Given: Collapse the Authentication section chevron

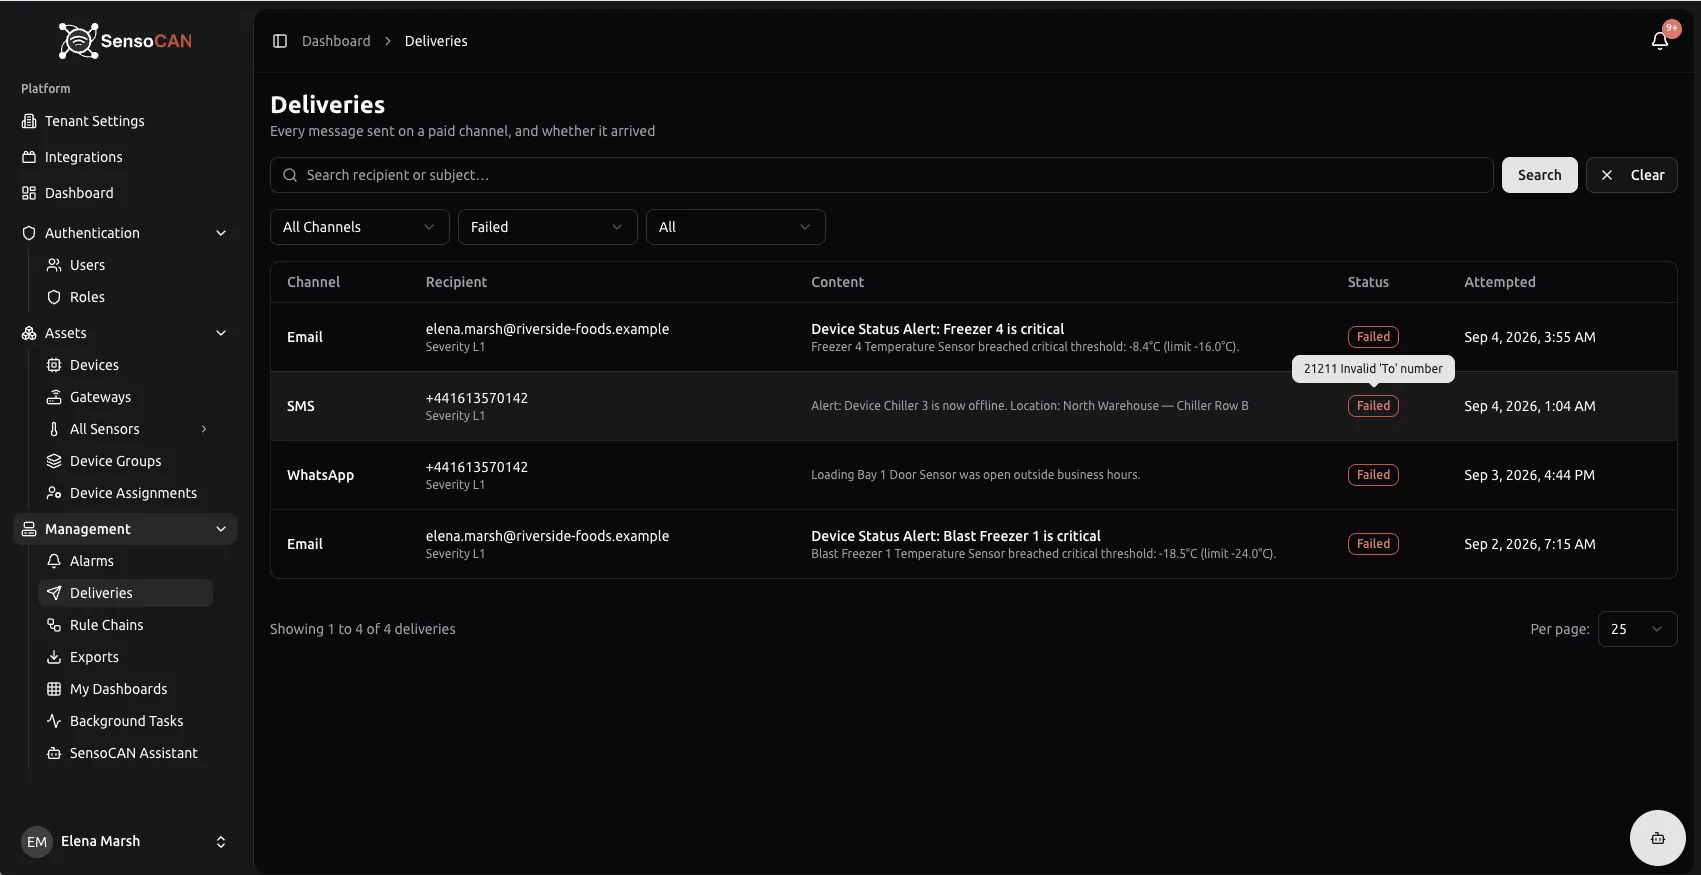Looking at the screenshot, I should (x=221, y=233).
